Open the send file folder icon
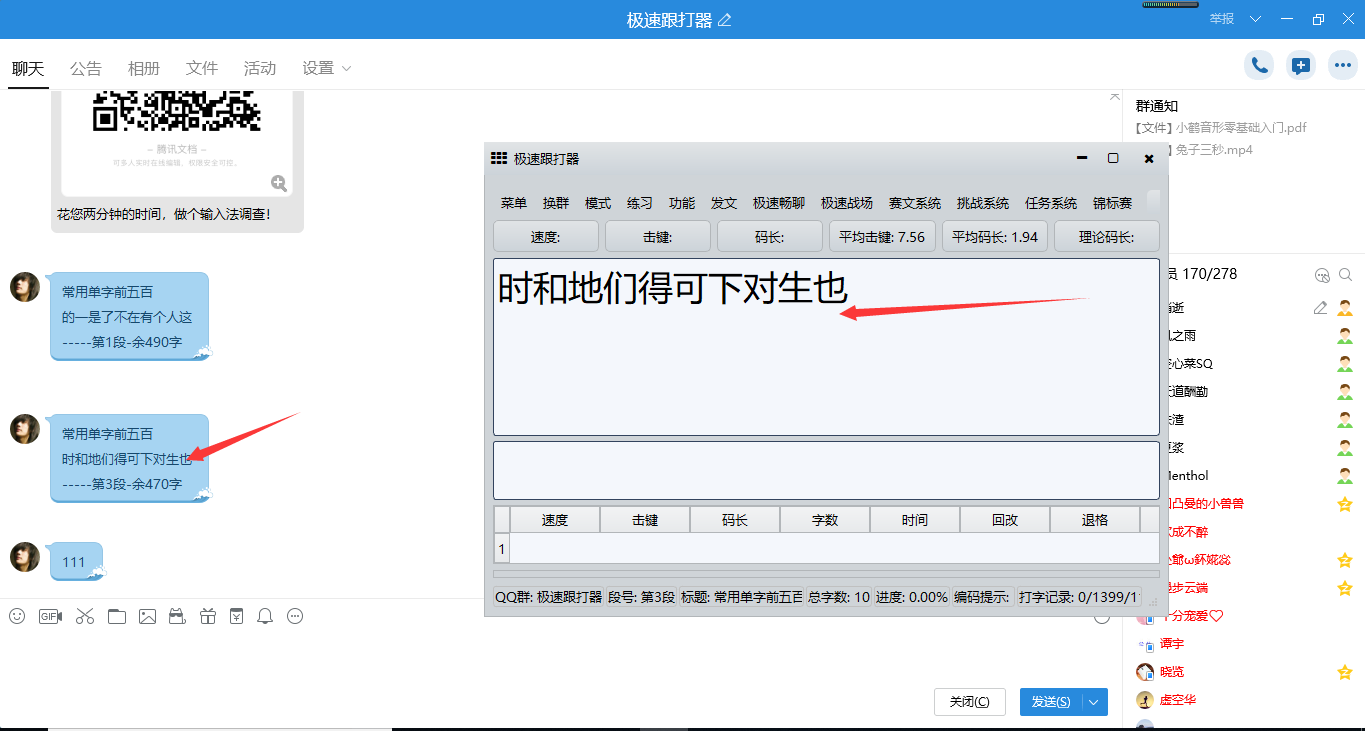This screenshot has height=731, width=1365. 117,616
